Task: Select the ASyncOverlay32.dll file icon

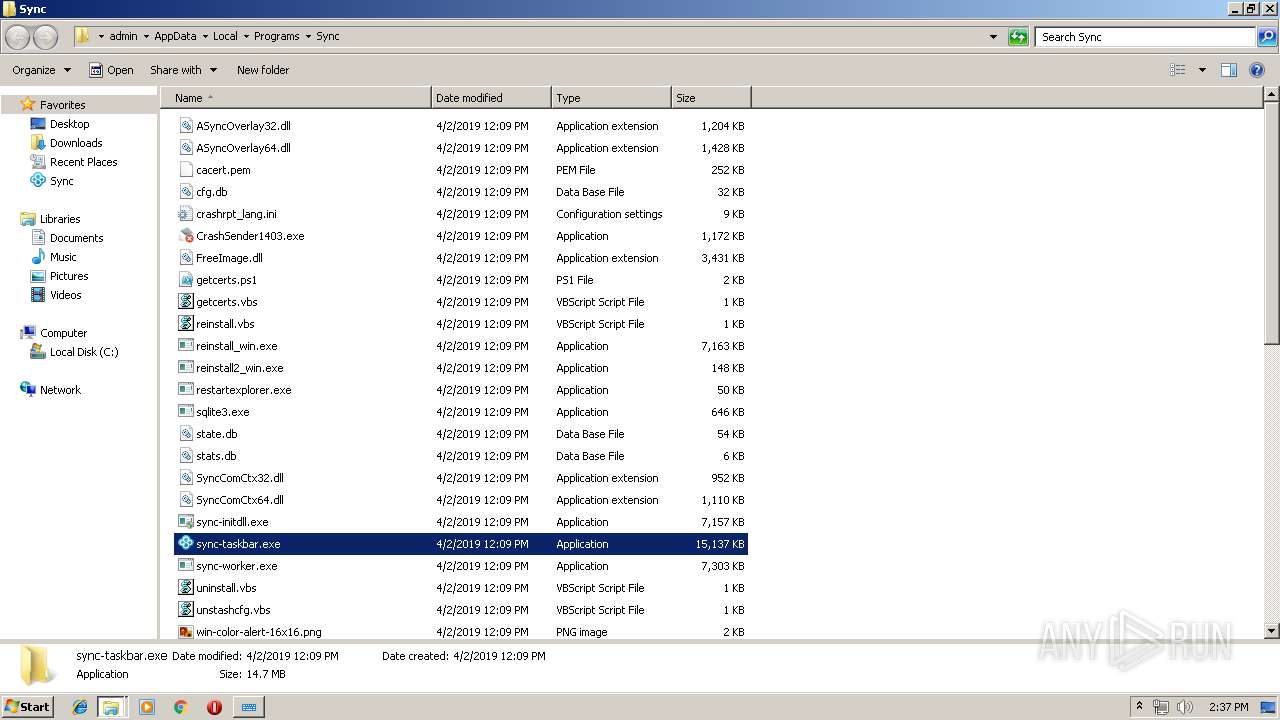Action: [x=185, y=125]
